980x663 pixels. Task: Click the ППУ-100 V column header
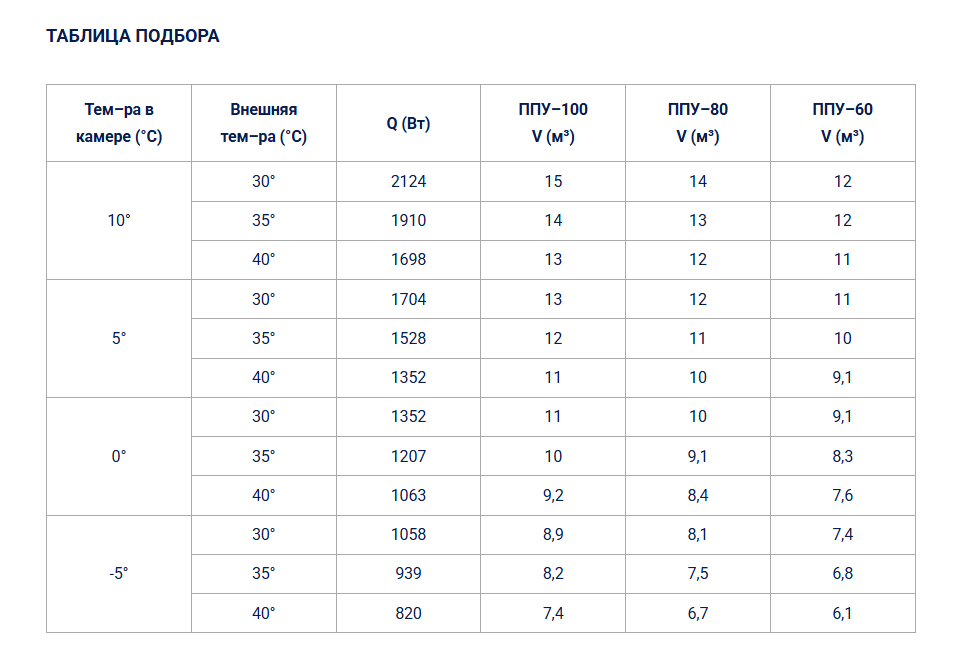pos(553,123)
